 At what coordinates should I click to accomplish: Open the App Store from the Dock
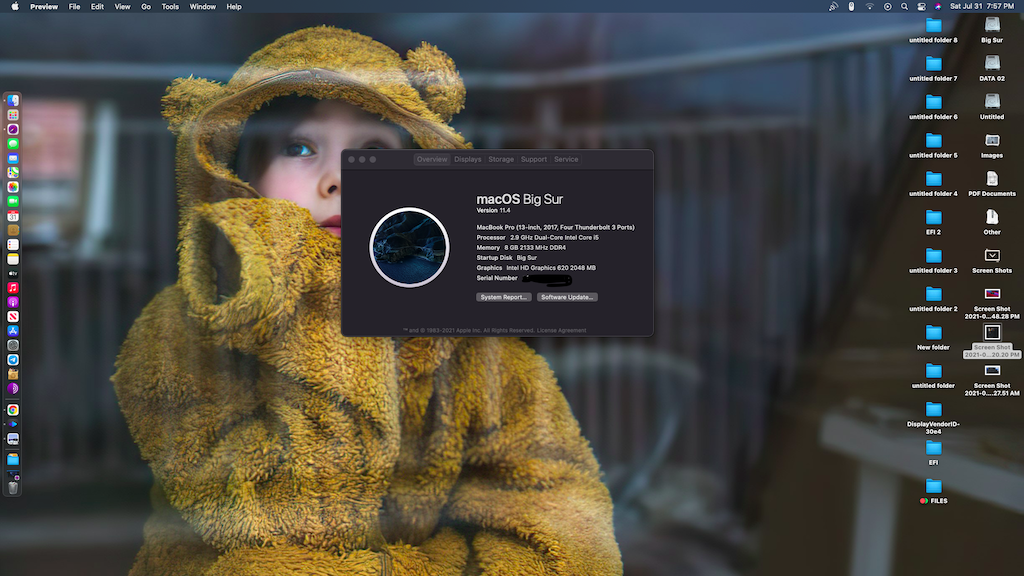(13, 330)
